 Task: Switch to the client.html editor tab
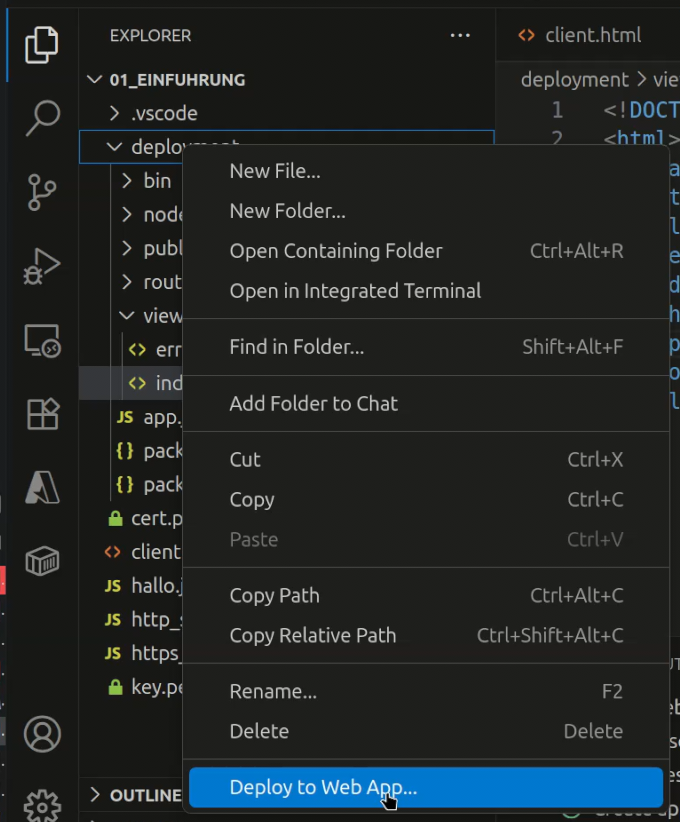[x=592, y=36]
